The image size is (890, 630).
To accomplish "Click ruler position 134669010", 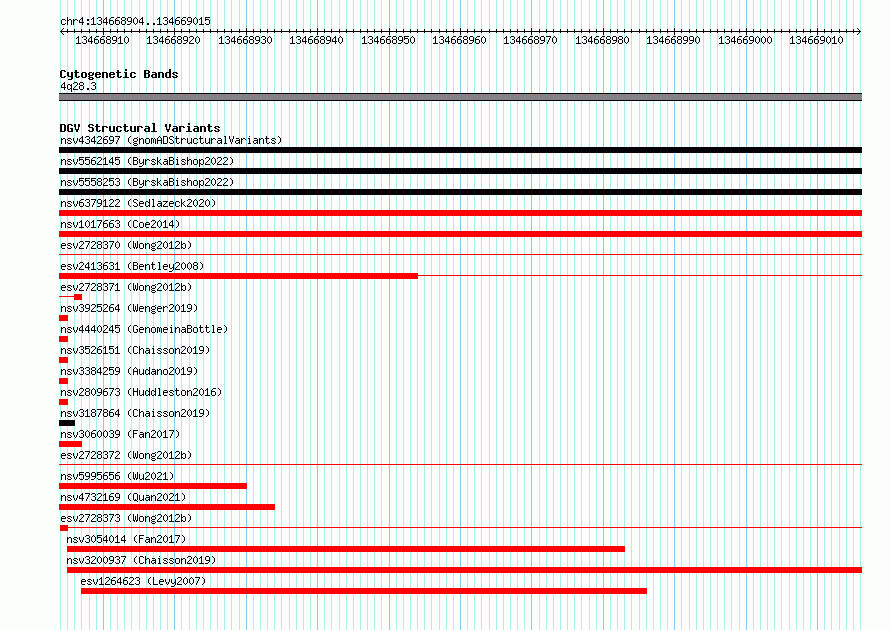I will coord(816,40).
